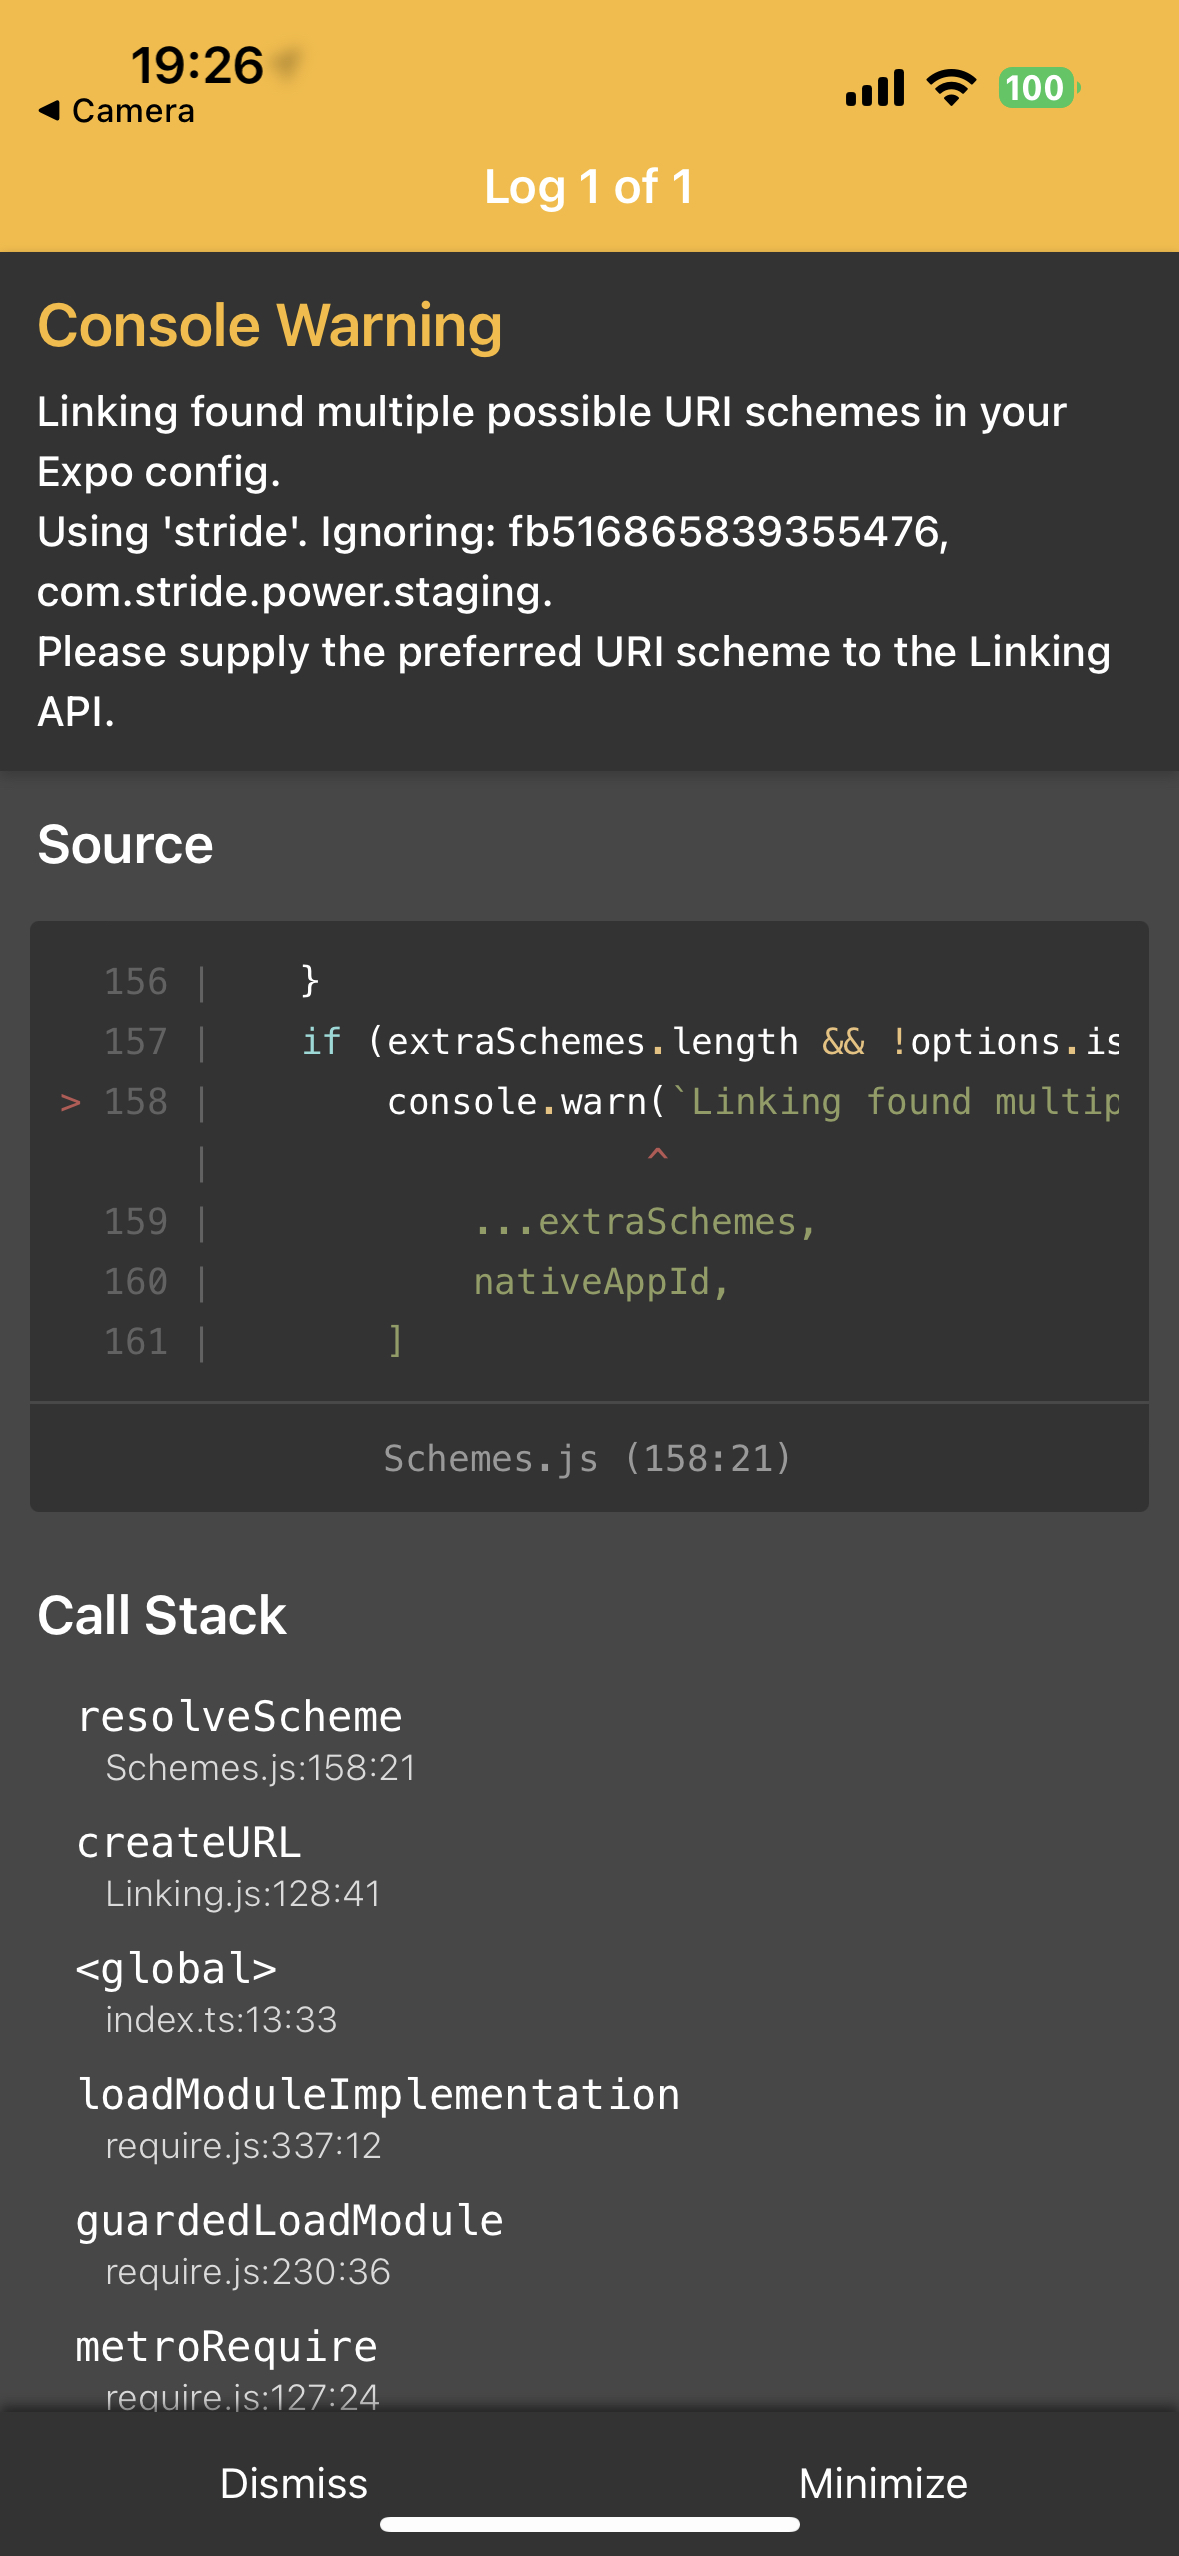1179x2556 pixels.
Task: Open metroRequire call stack frame
Action: tap(228, 2368)
